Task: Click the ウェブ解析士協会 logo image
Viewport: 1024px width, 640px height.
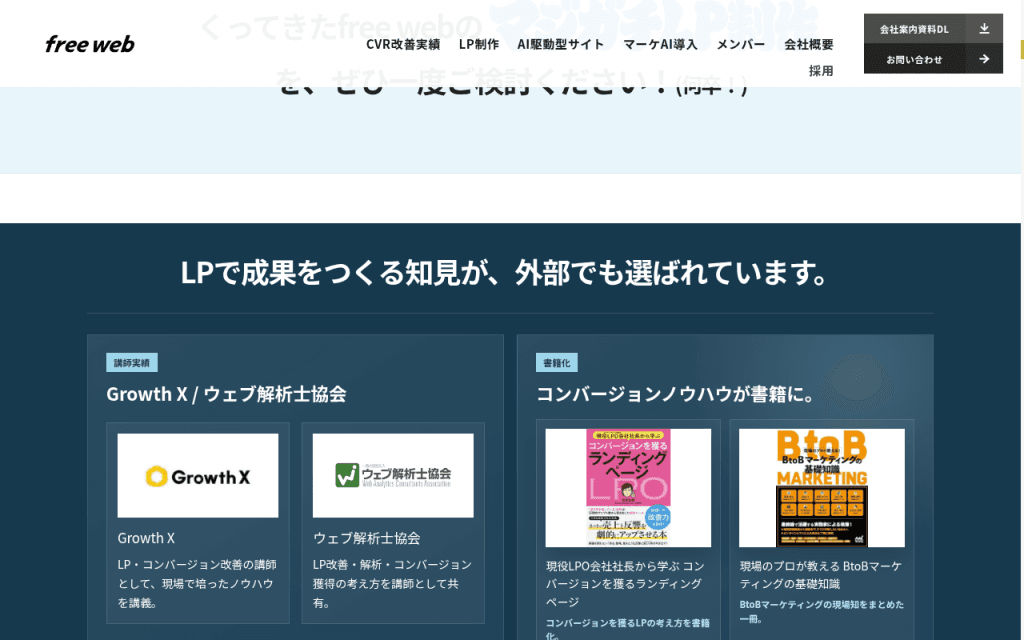Action: point(393,475)
